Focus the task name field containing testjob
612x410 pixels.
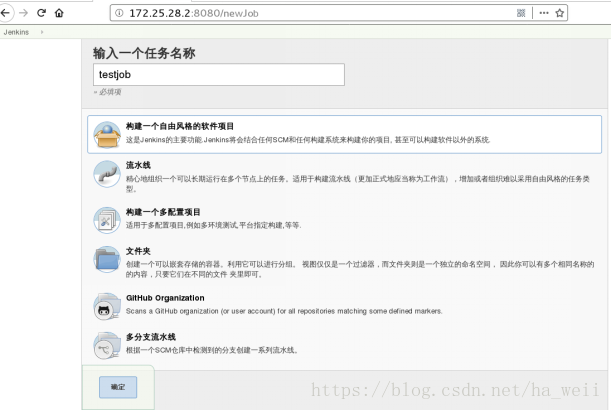(219, 75)
